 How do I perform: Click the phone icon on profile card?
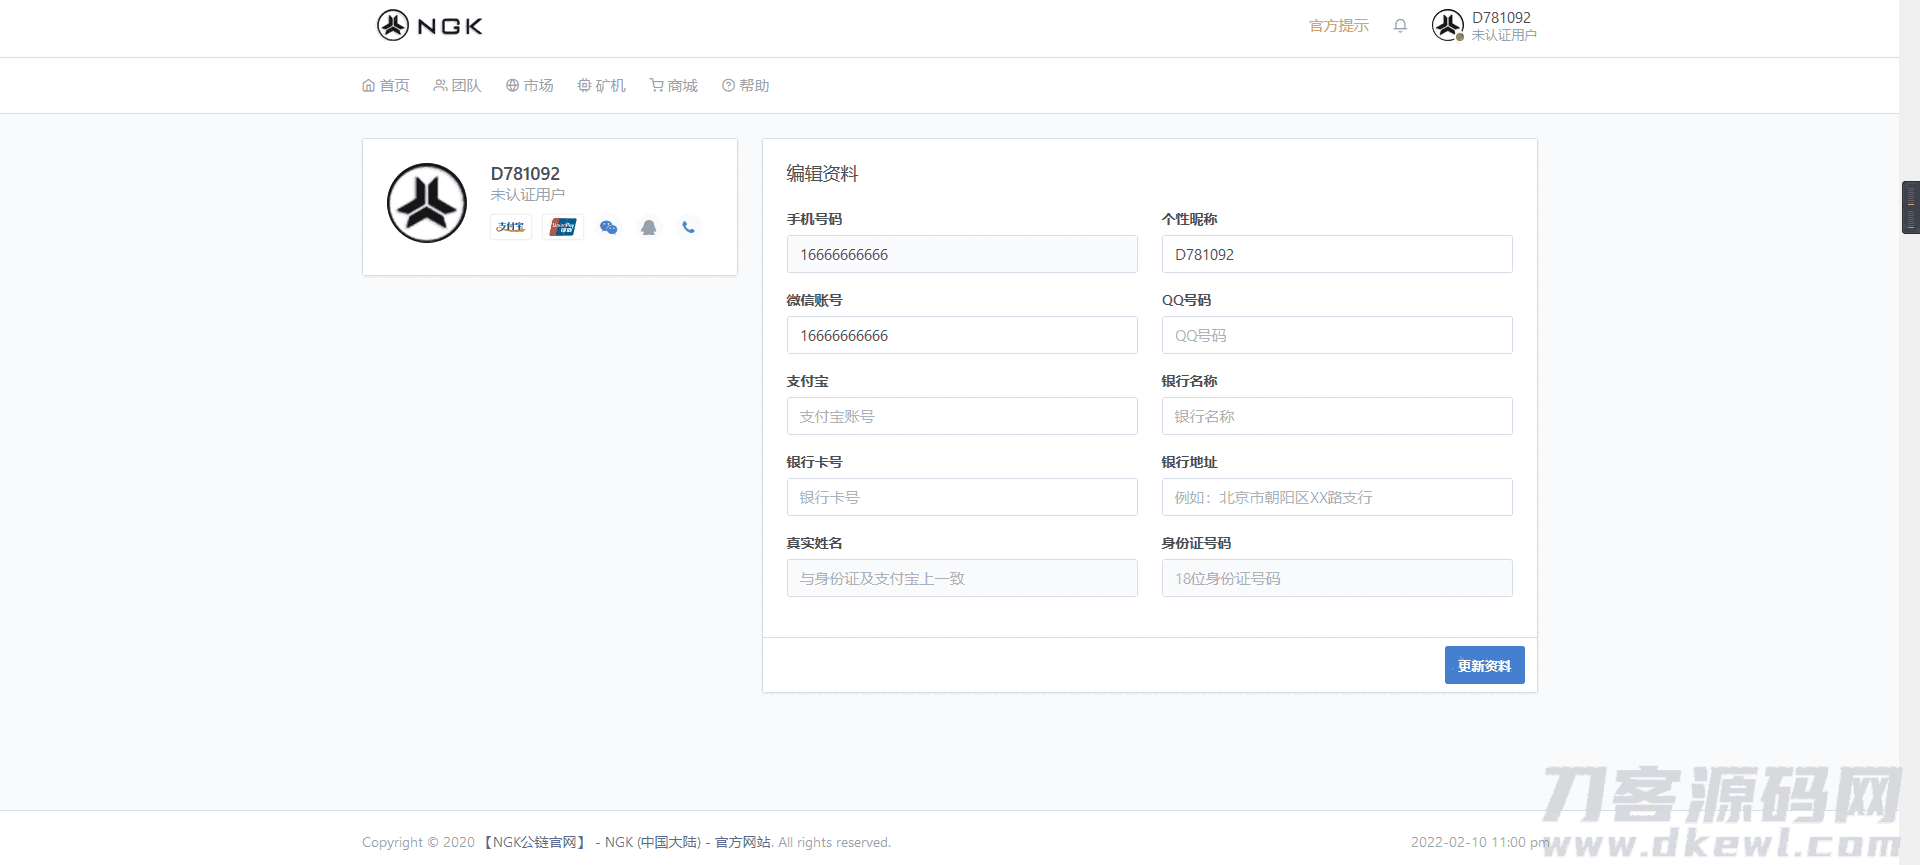[688, 227]
